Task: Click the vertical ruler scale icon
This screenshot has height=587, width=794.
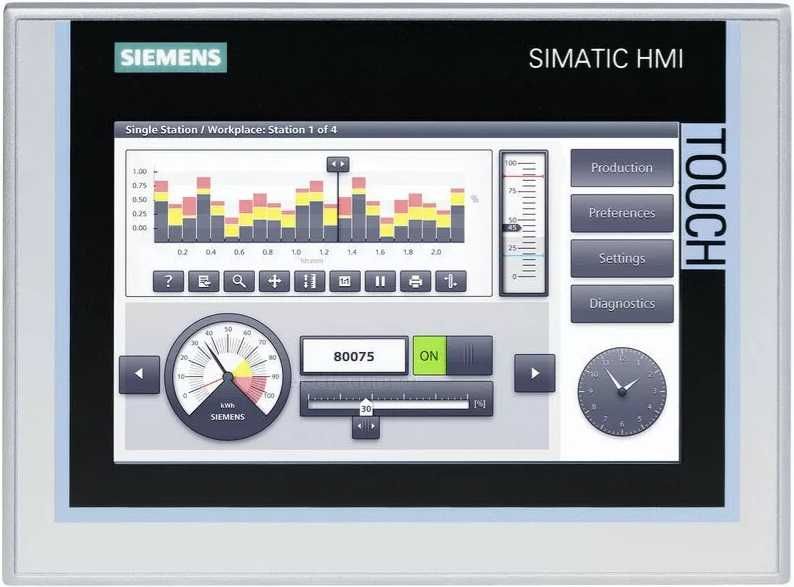Action: [310, 281]
